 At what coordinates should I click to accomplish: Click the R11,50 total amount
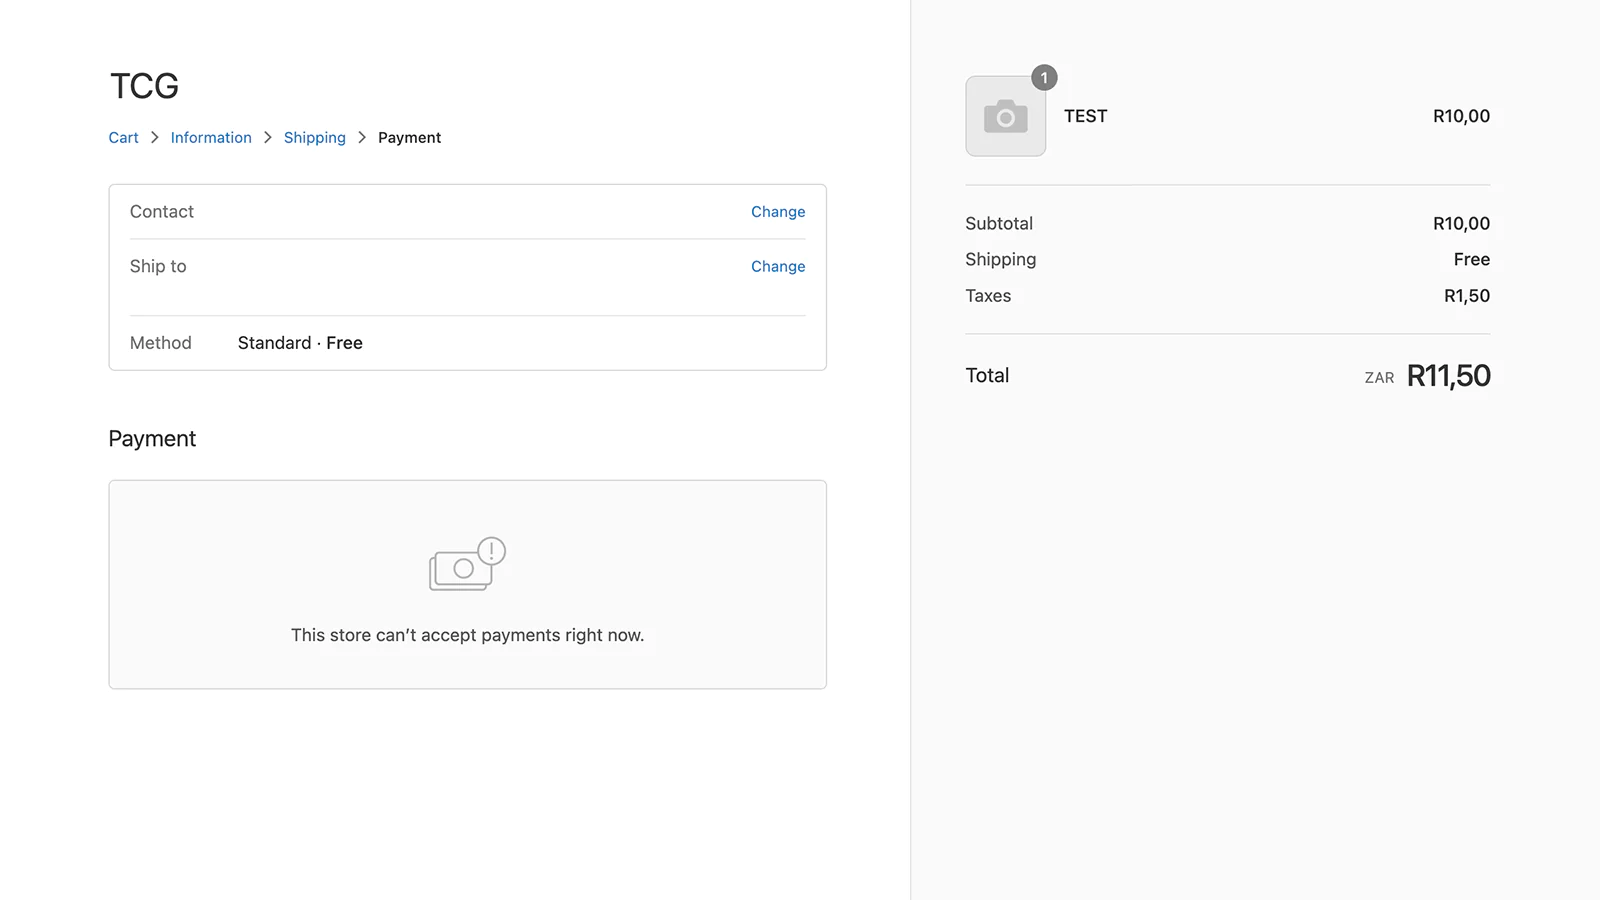coord(1448,376)
